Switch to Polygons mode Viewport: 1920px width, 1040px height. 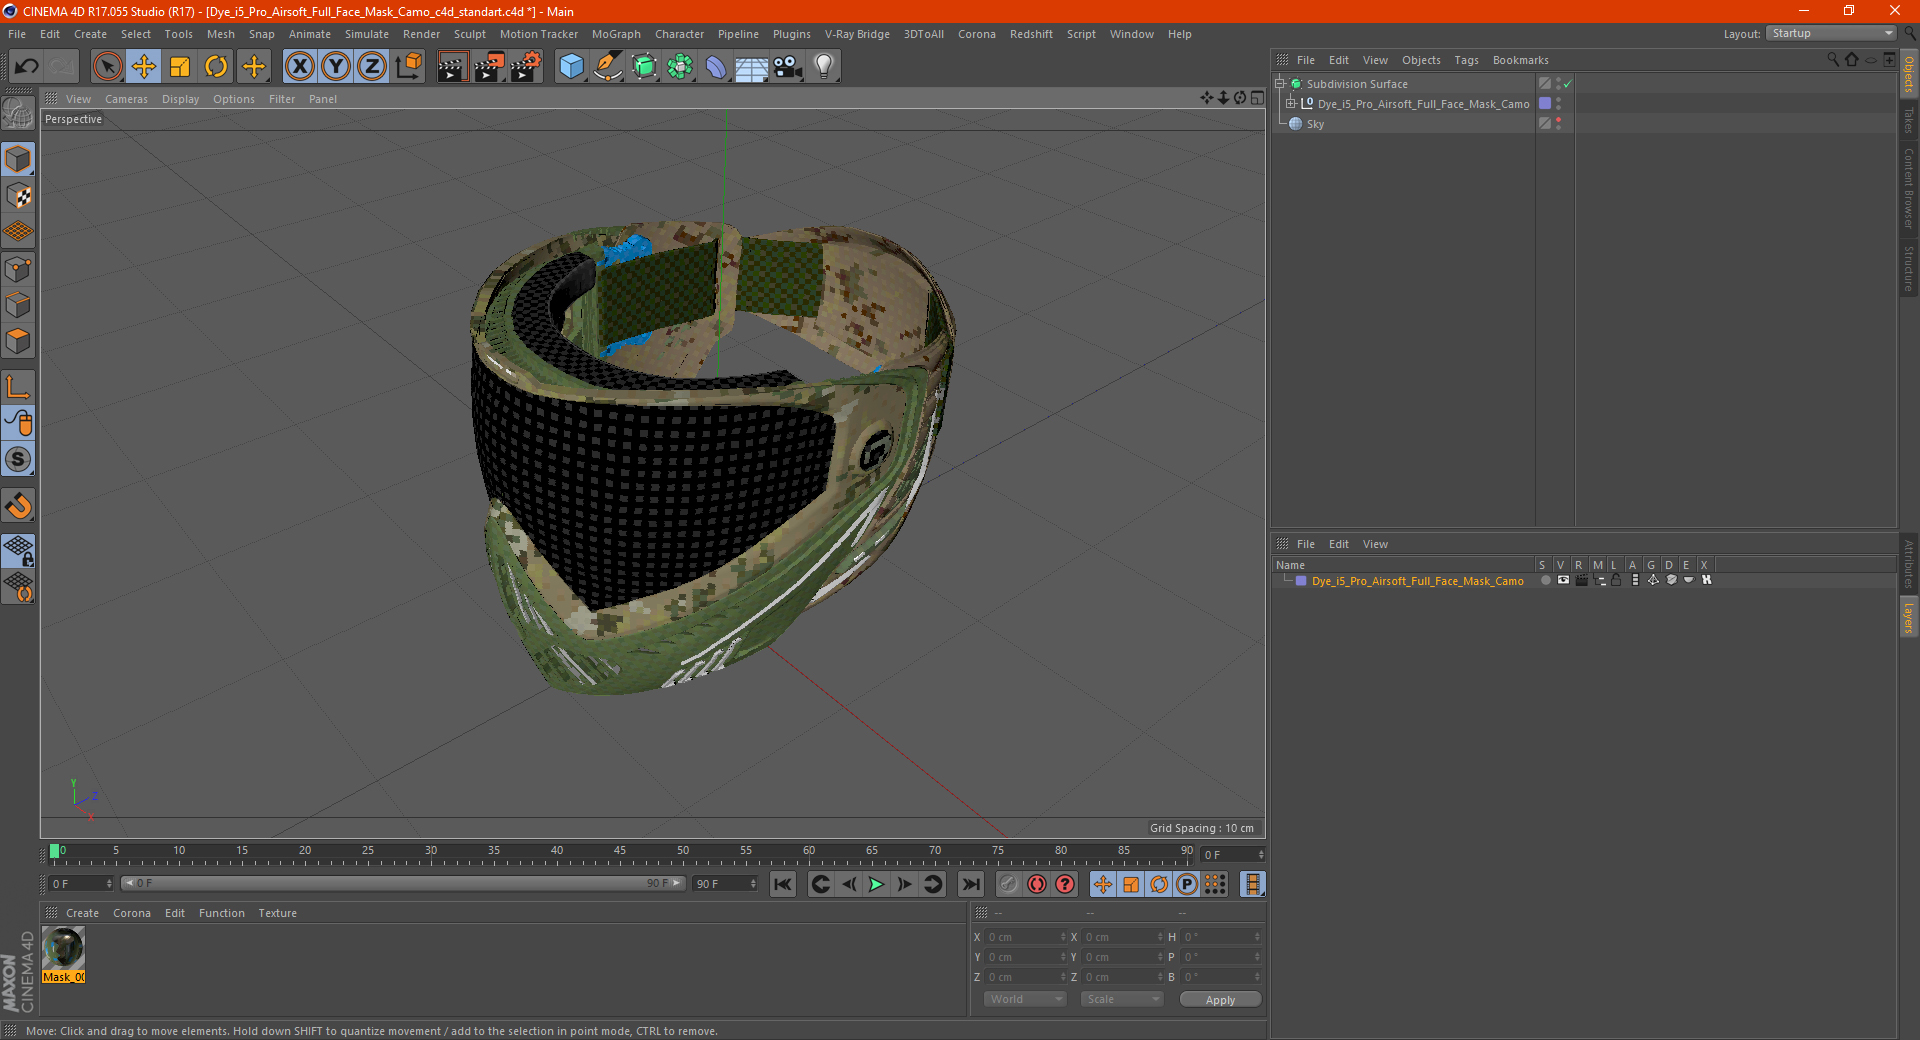point(19,341)
